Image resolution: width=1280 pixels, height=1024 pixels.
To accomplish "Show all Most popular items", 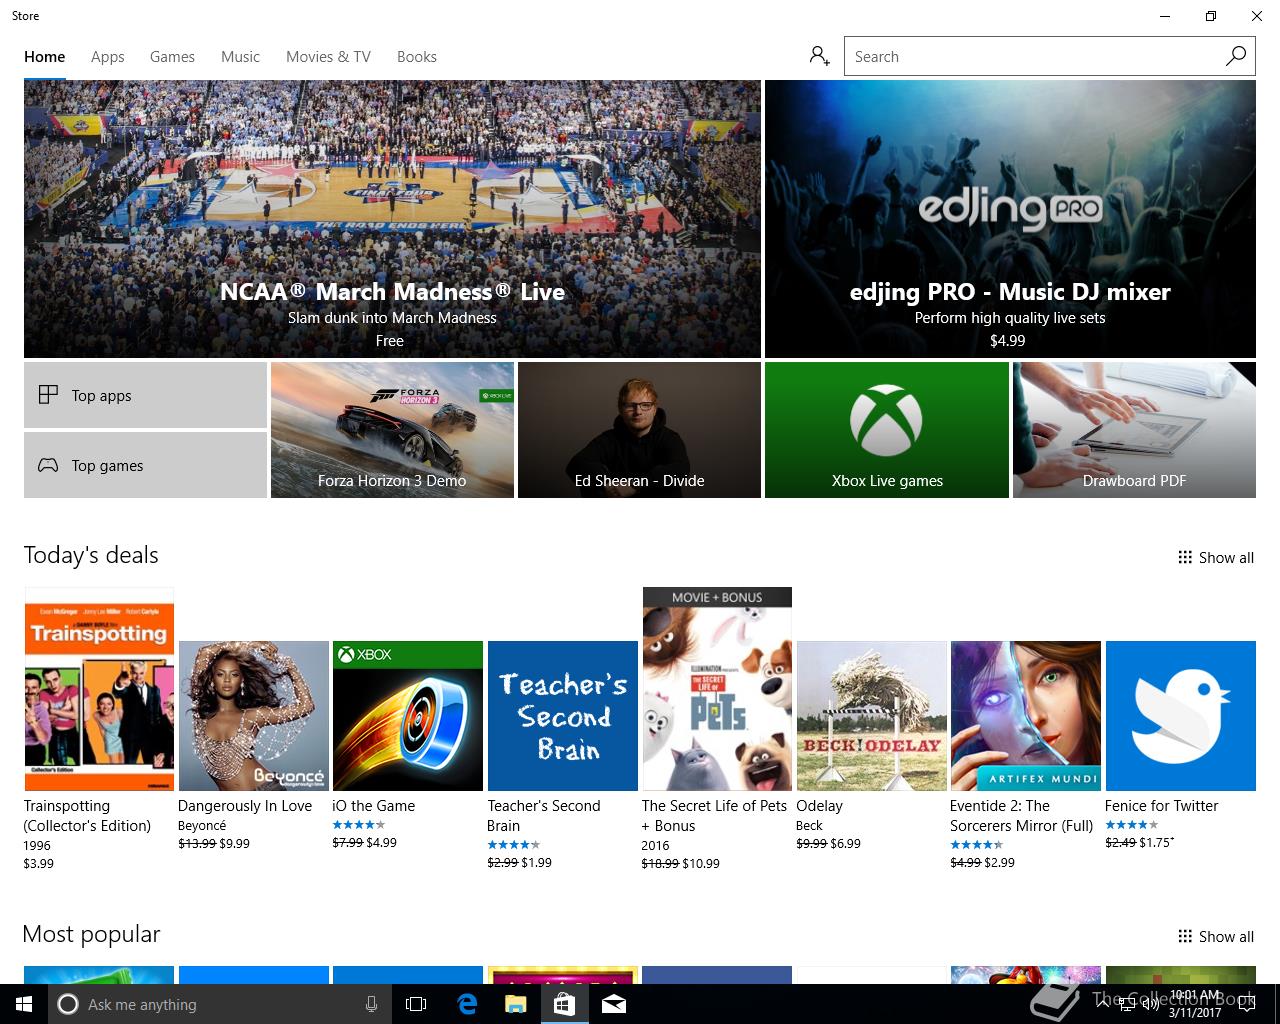I will [1216, 936].
